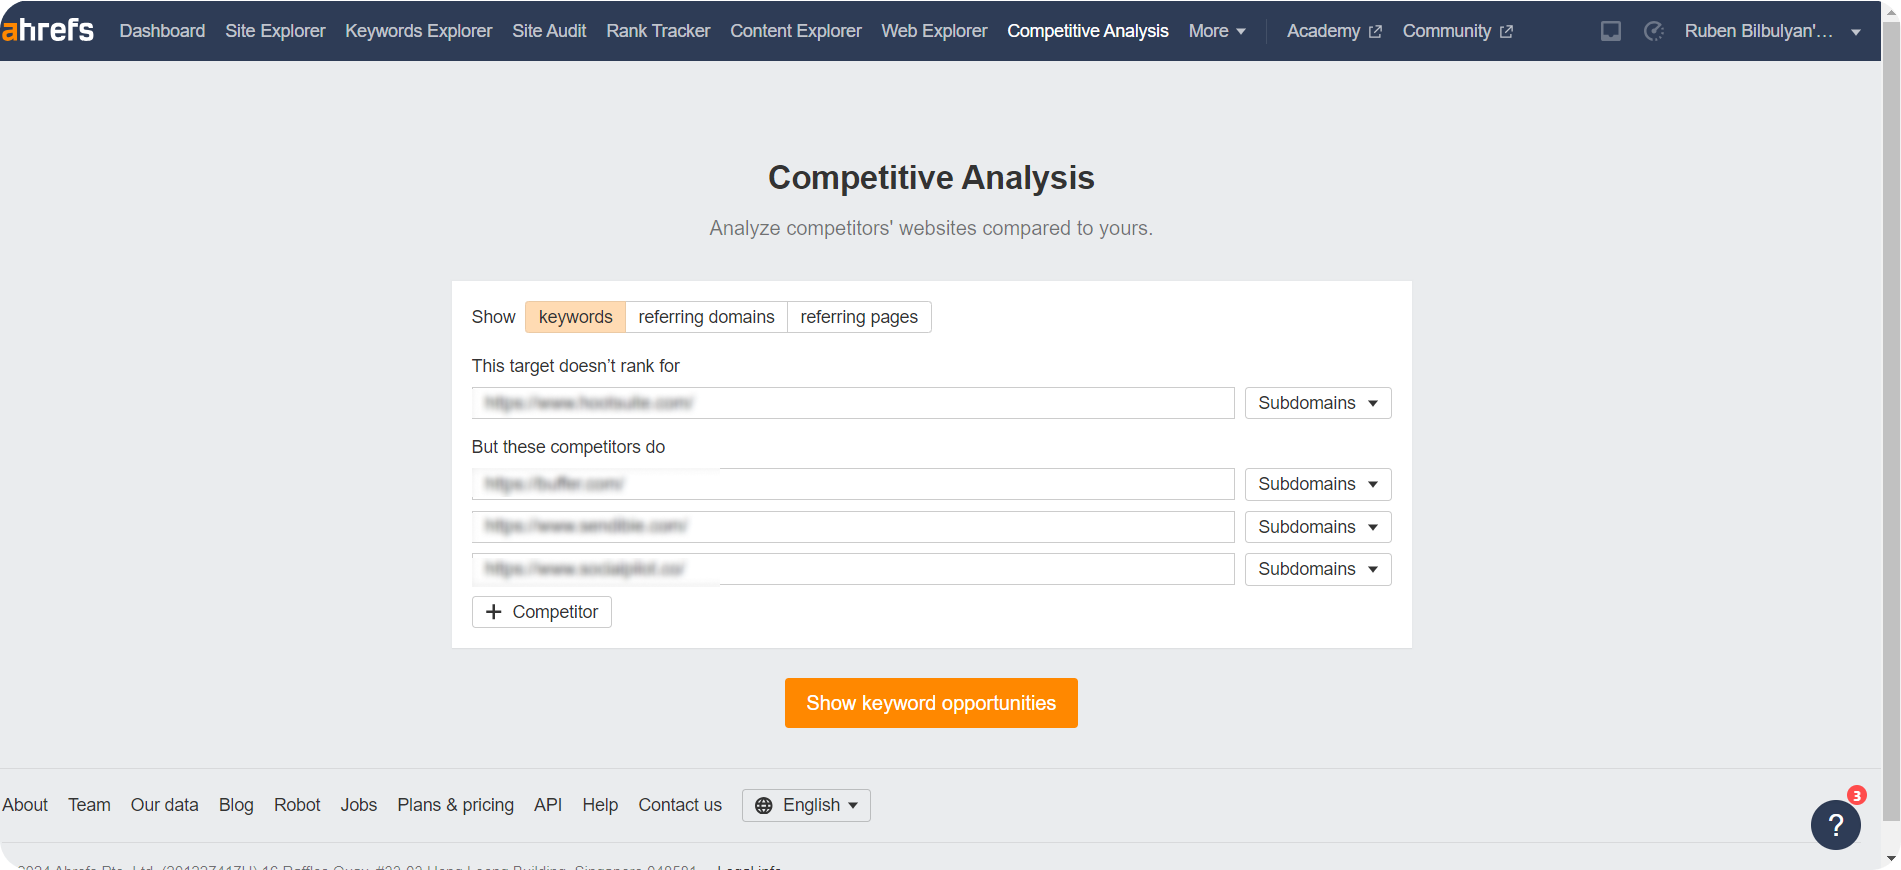Open the API footer link

point(548,805)
